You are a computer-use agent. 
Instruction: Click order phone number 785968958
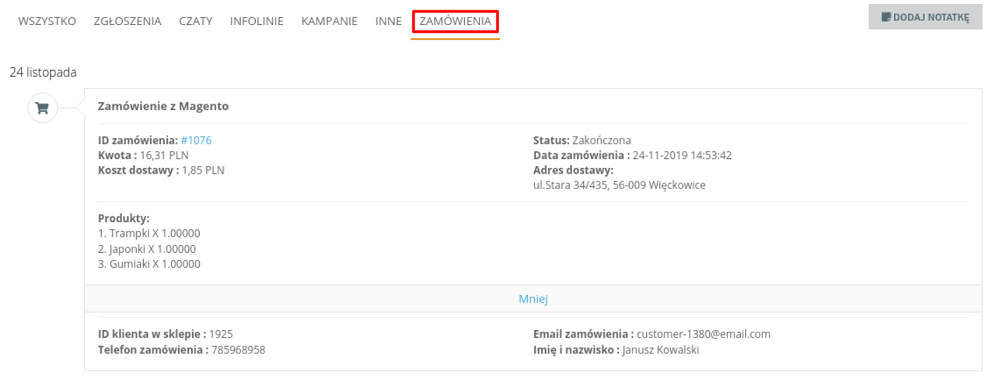[238, 349]
